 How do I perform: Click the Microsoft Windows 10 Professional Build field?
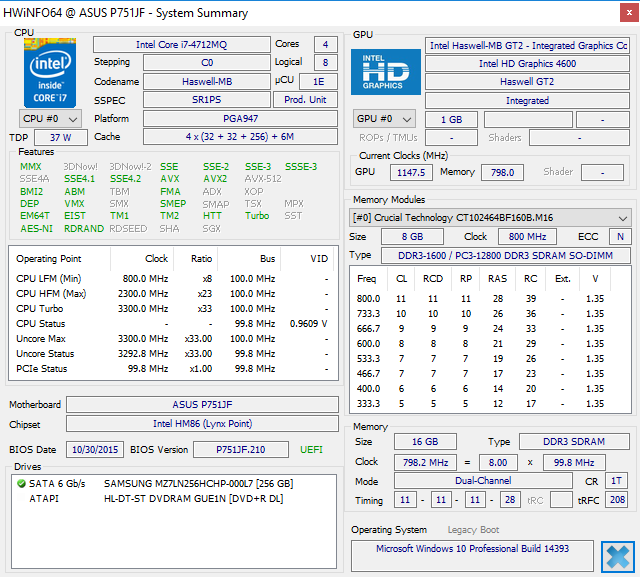point(472,556)
